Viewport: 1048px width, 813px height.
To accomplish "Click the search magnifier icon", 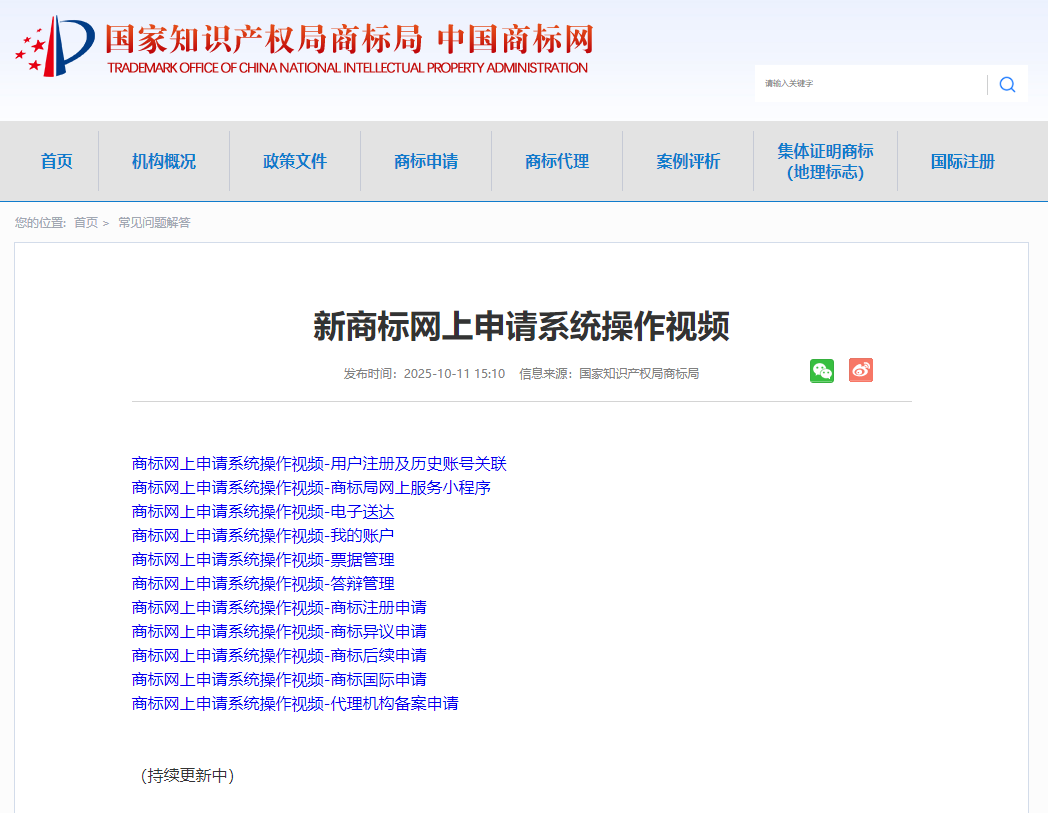I will (x=1007, y=84).
